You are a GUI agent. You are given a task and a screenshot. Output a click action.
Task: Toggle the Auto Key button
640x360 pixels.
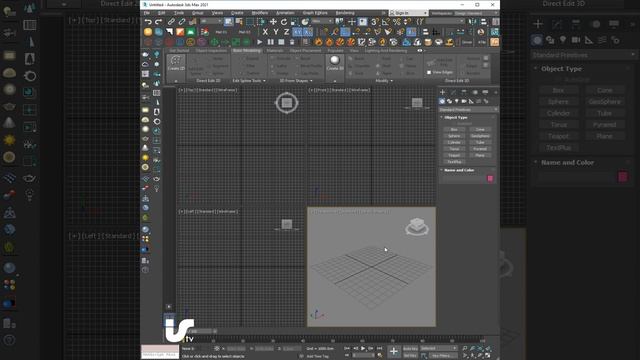pos(410,349)
